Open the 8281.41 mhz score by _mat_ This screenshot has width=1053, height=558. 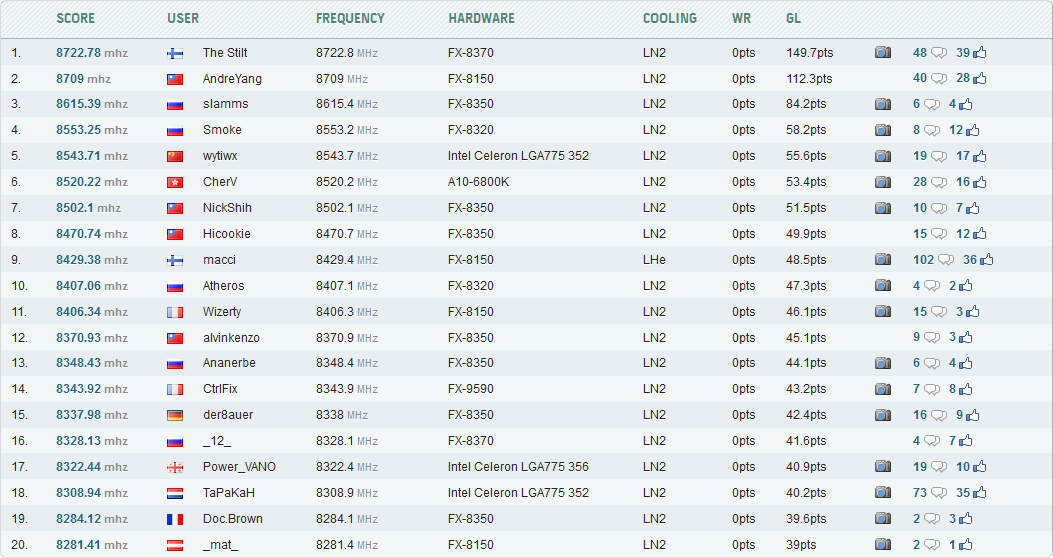pyautogui.click(x=91, y=545)
